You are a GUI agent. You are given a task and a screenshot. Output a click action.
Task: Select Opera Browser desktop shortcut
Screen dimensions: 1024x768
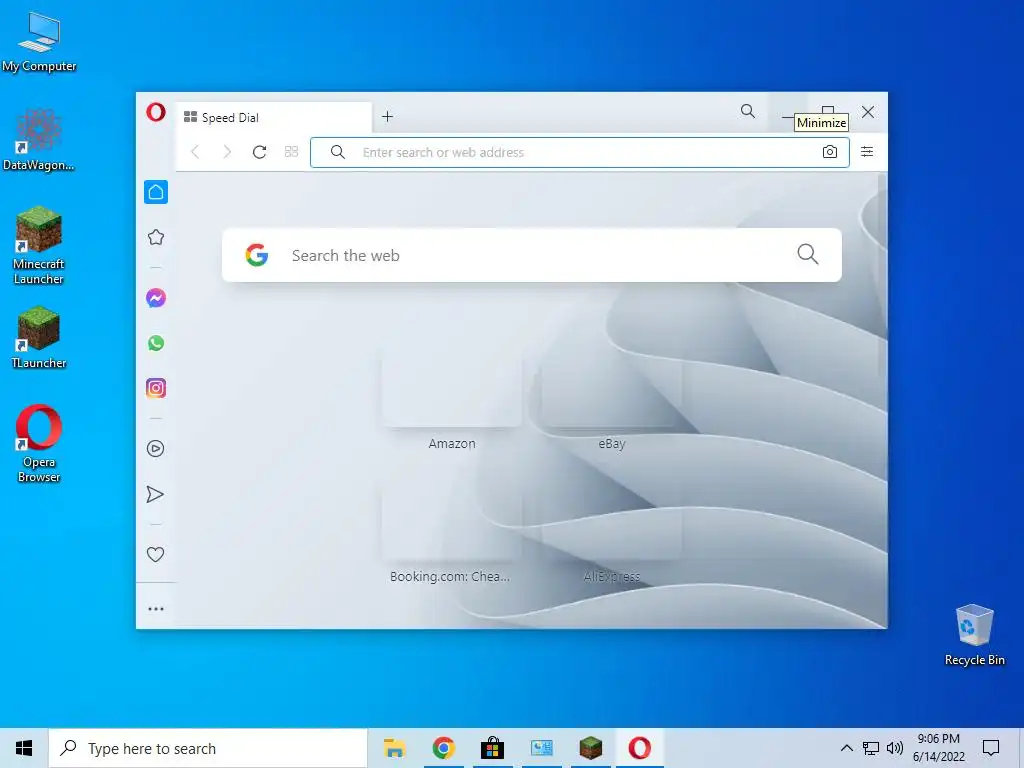tap(39, 444)
